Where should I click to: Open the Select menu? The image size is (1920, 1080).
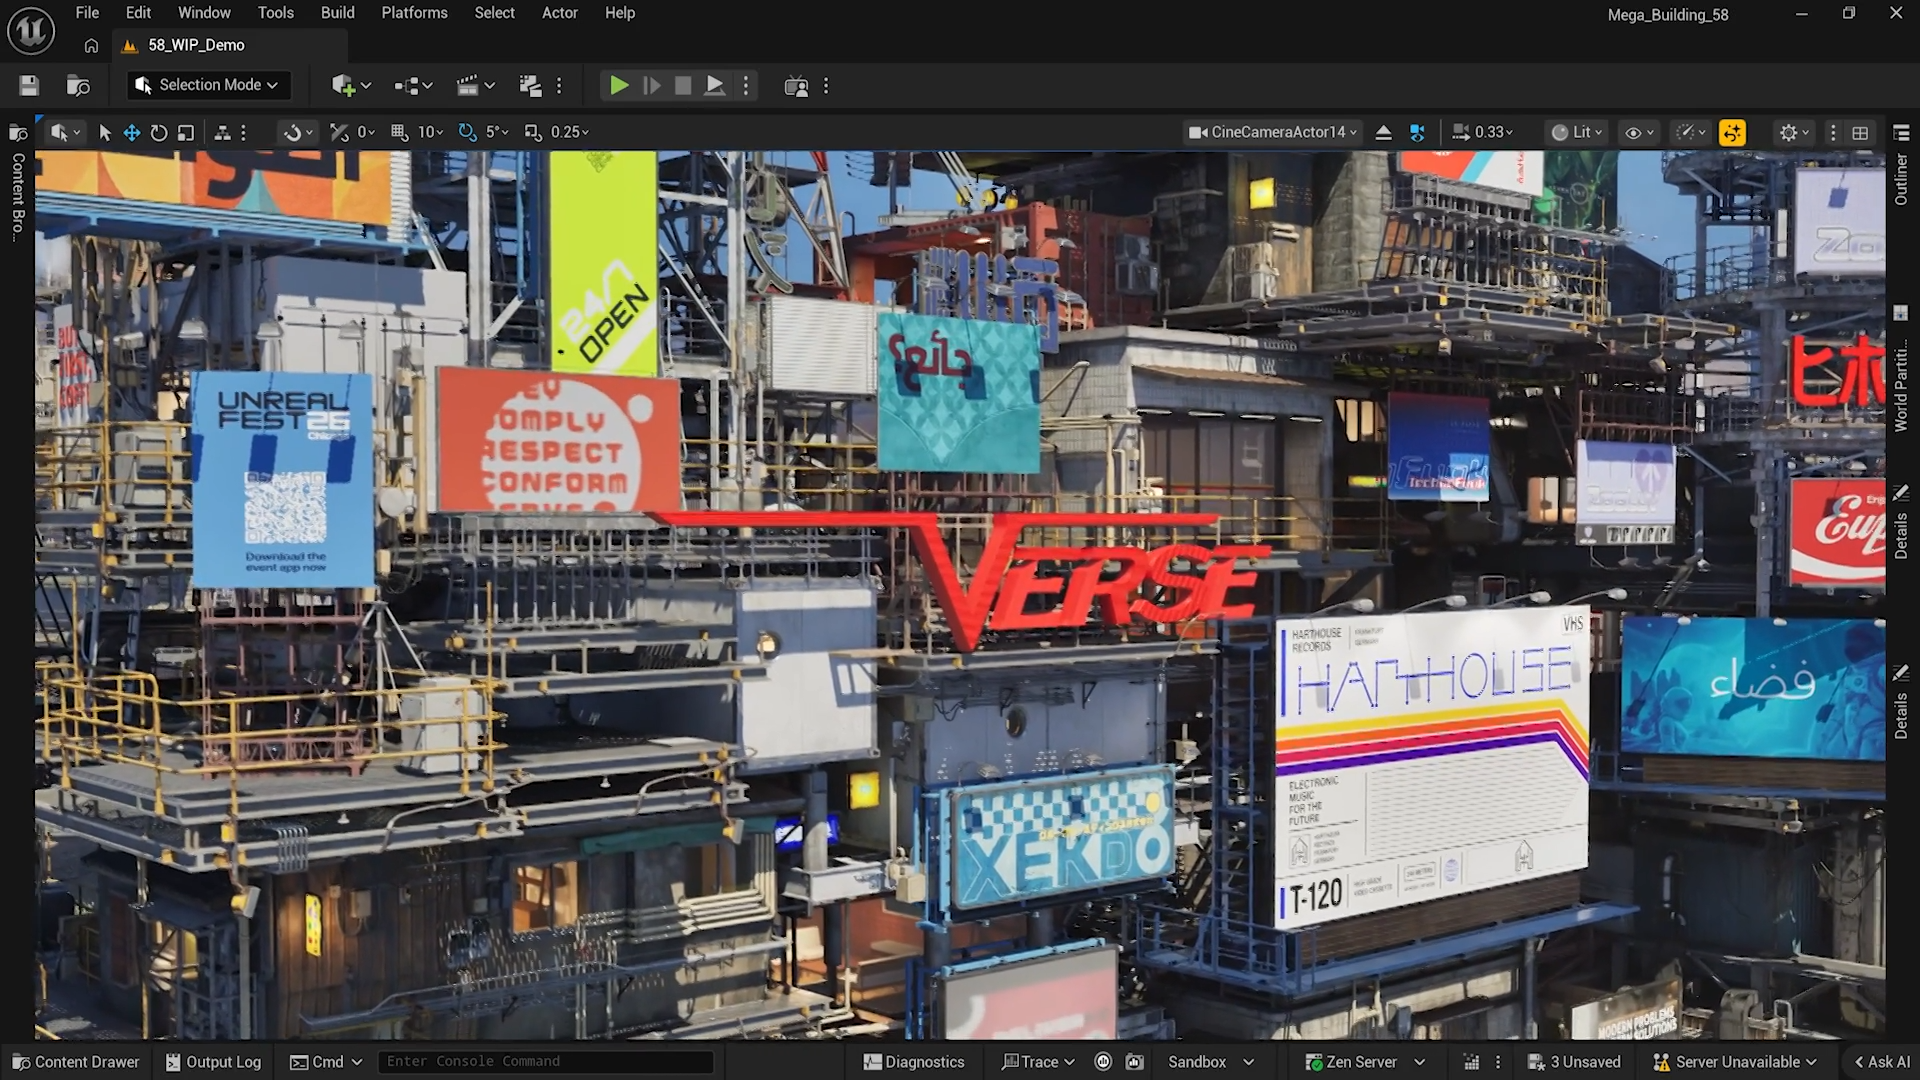(494, 13)
